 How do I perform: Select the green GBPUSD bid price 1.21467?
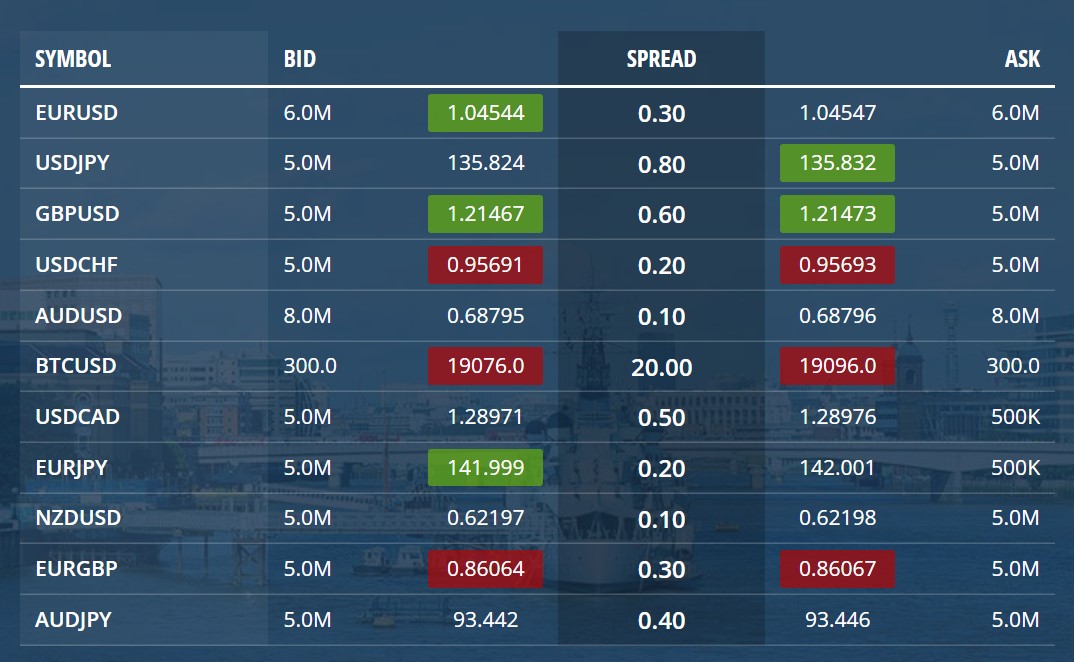tap(485, 214)
